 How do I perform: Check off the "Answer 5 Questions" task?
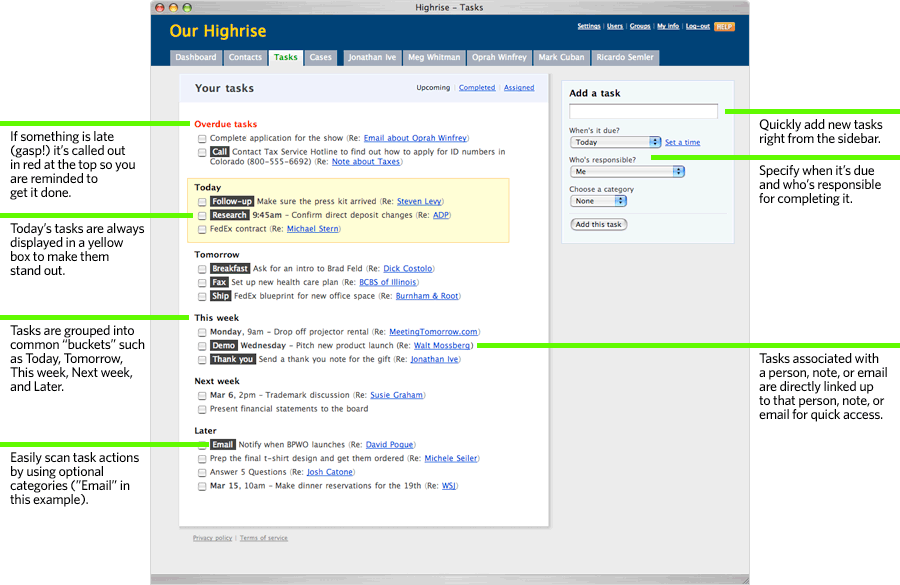[x=202, y=473]
